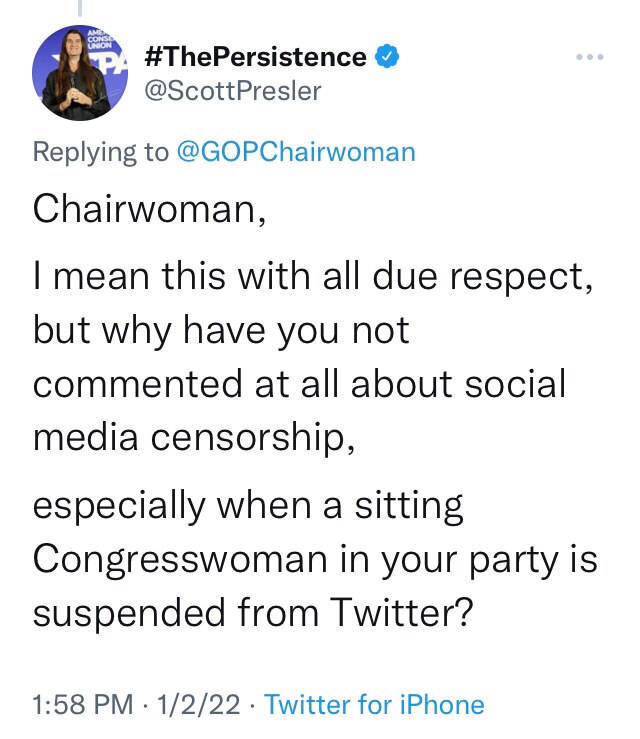The width and height of the screenshot is (640, 739).
Task: Click the thread connector line above avatar
Action: (80, 8)
